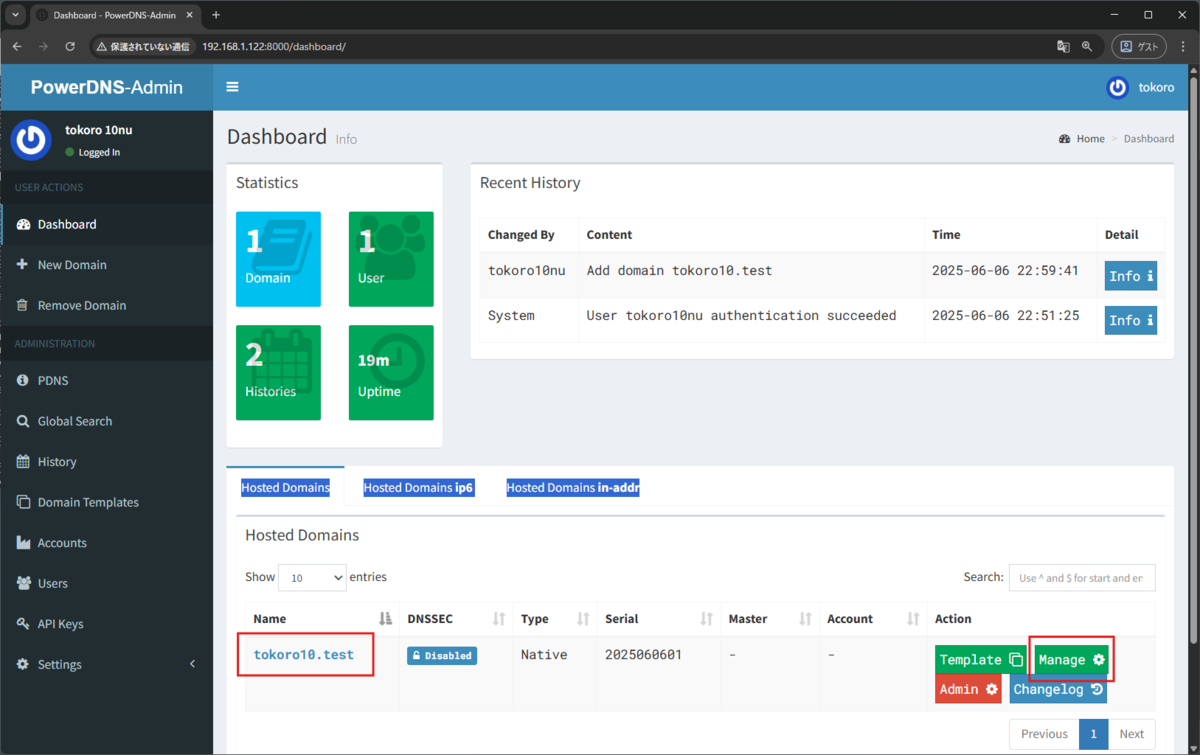Click PowerDNS-Admin logo link

point(106,87)
